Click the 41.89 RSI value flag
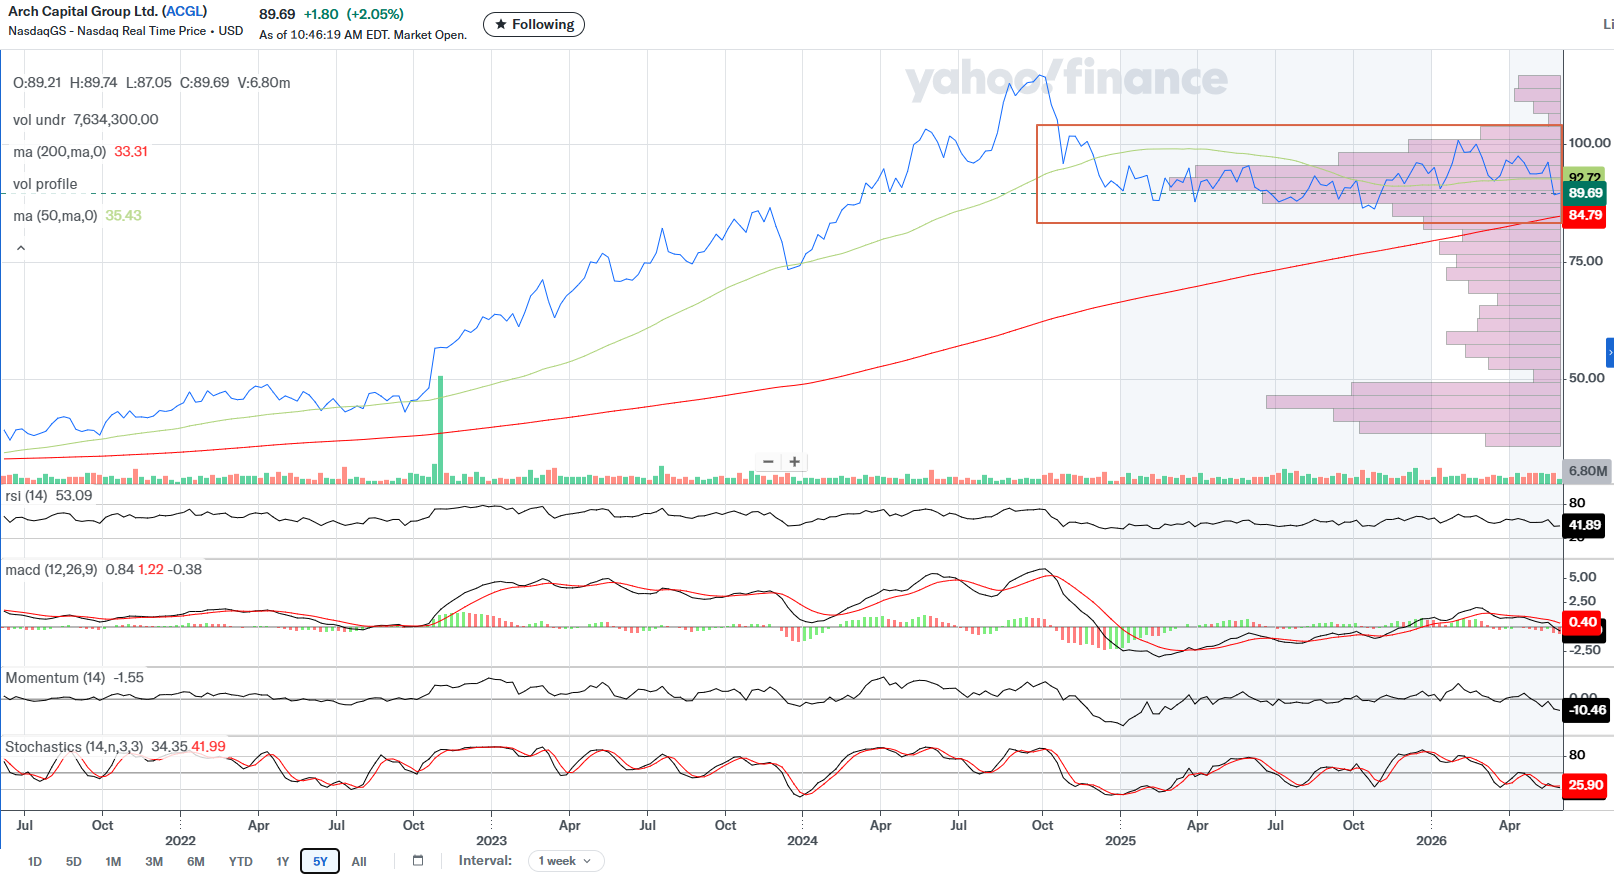The image size is (1614, 879). tap(1585, 525)
